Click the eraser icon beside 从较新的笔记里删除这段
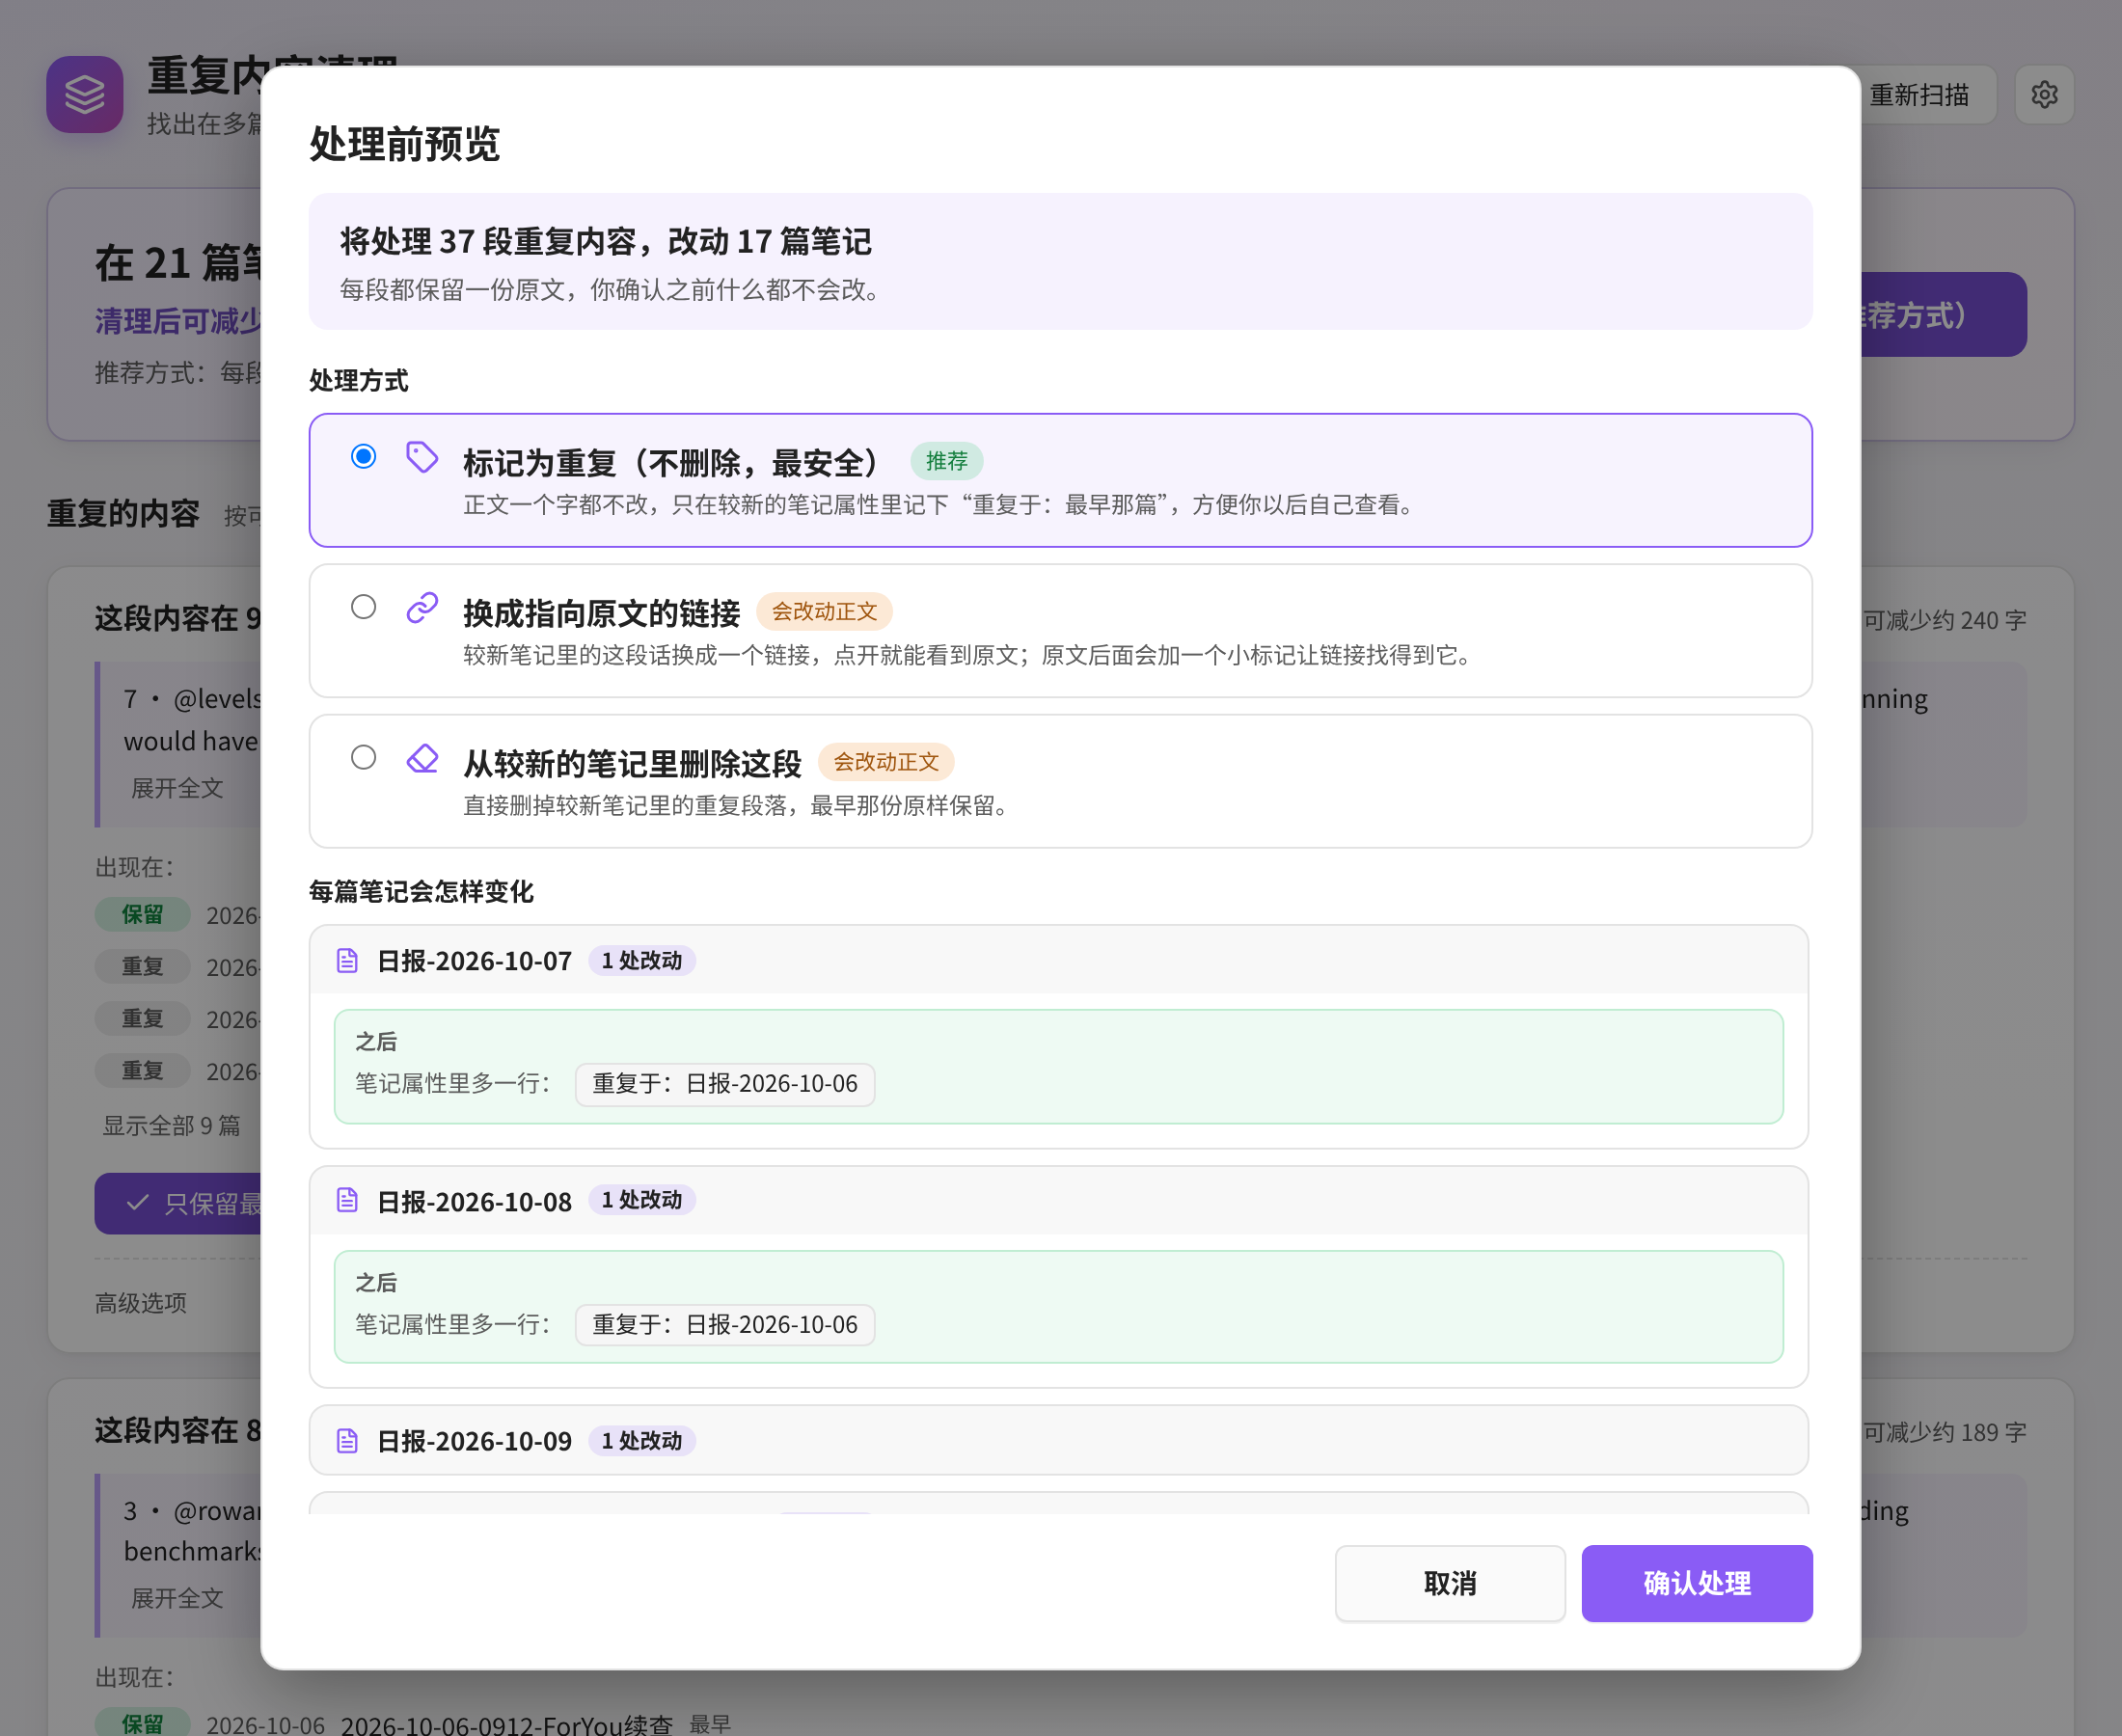This screenshot has height=1736, width=2122. [x=422, y=758]
